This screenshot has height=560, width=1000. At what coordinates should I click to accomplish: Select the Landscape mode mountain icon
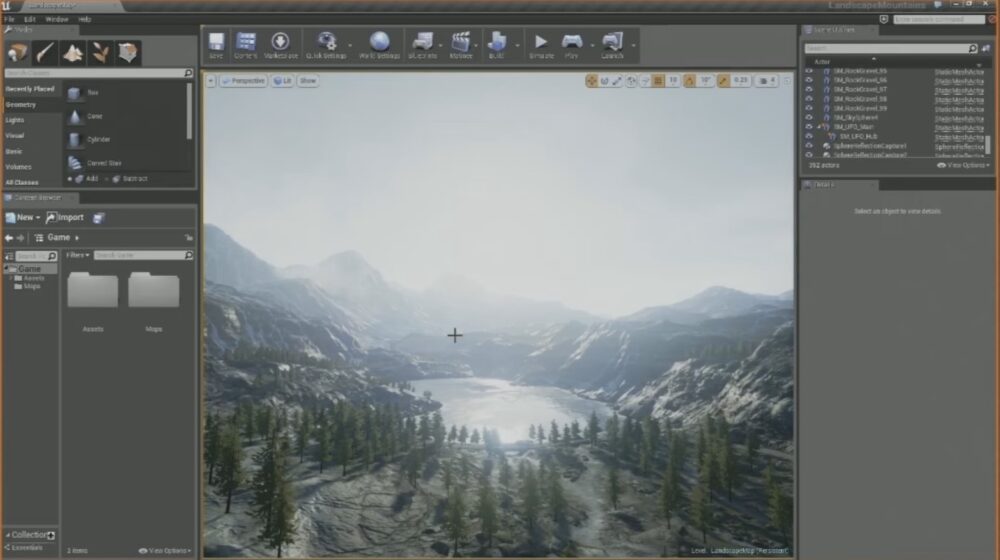tap(73, 52)
